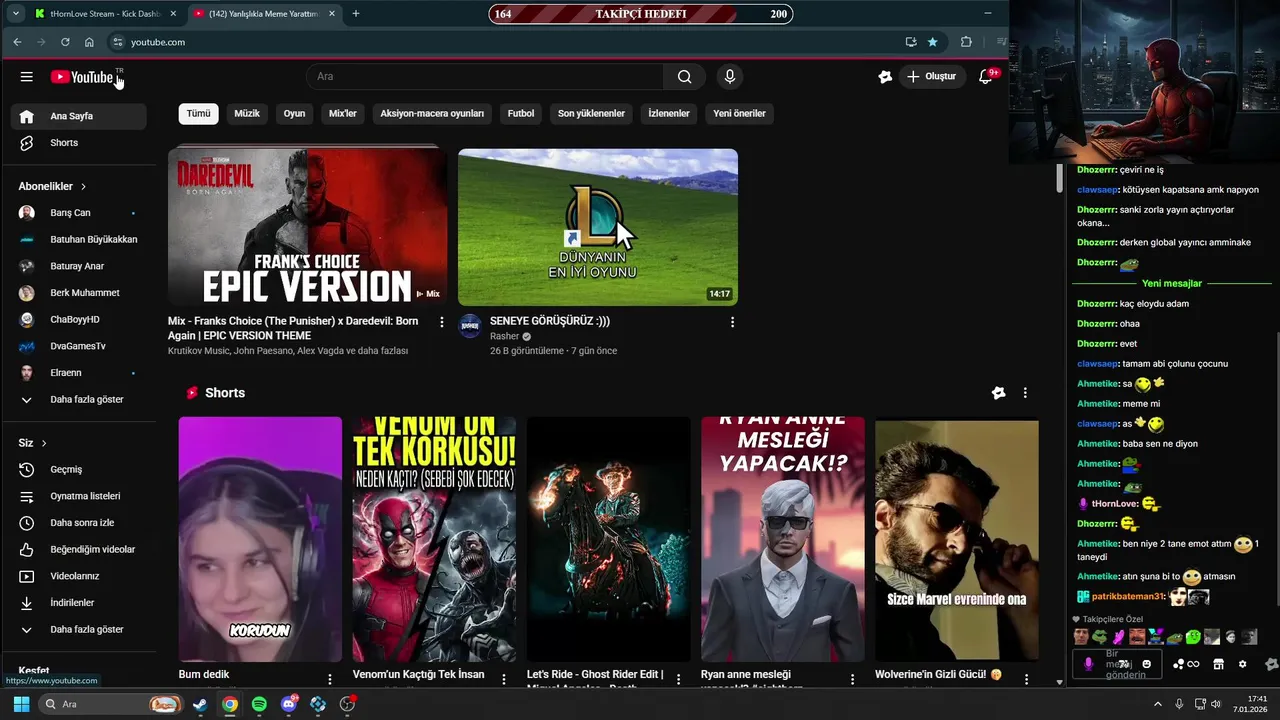
Task: Open Beğendiğim videolar list
Action: [79, 550]
